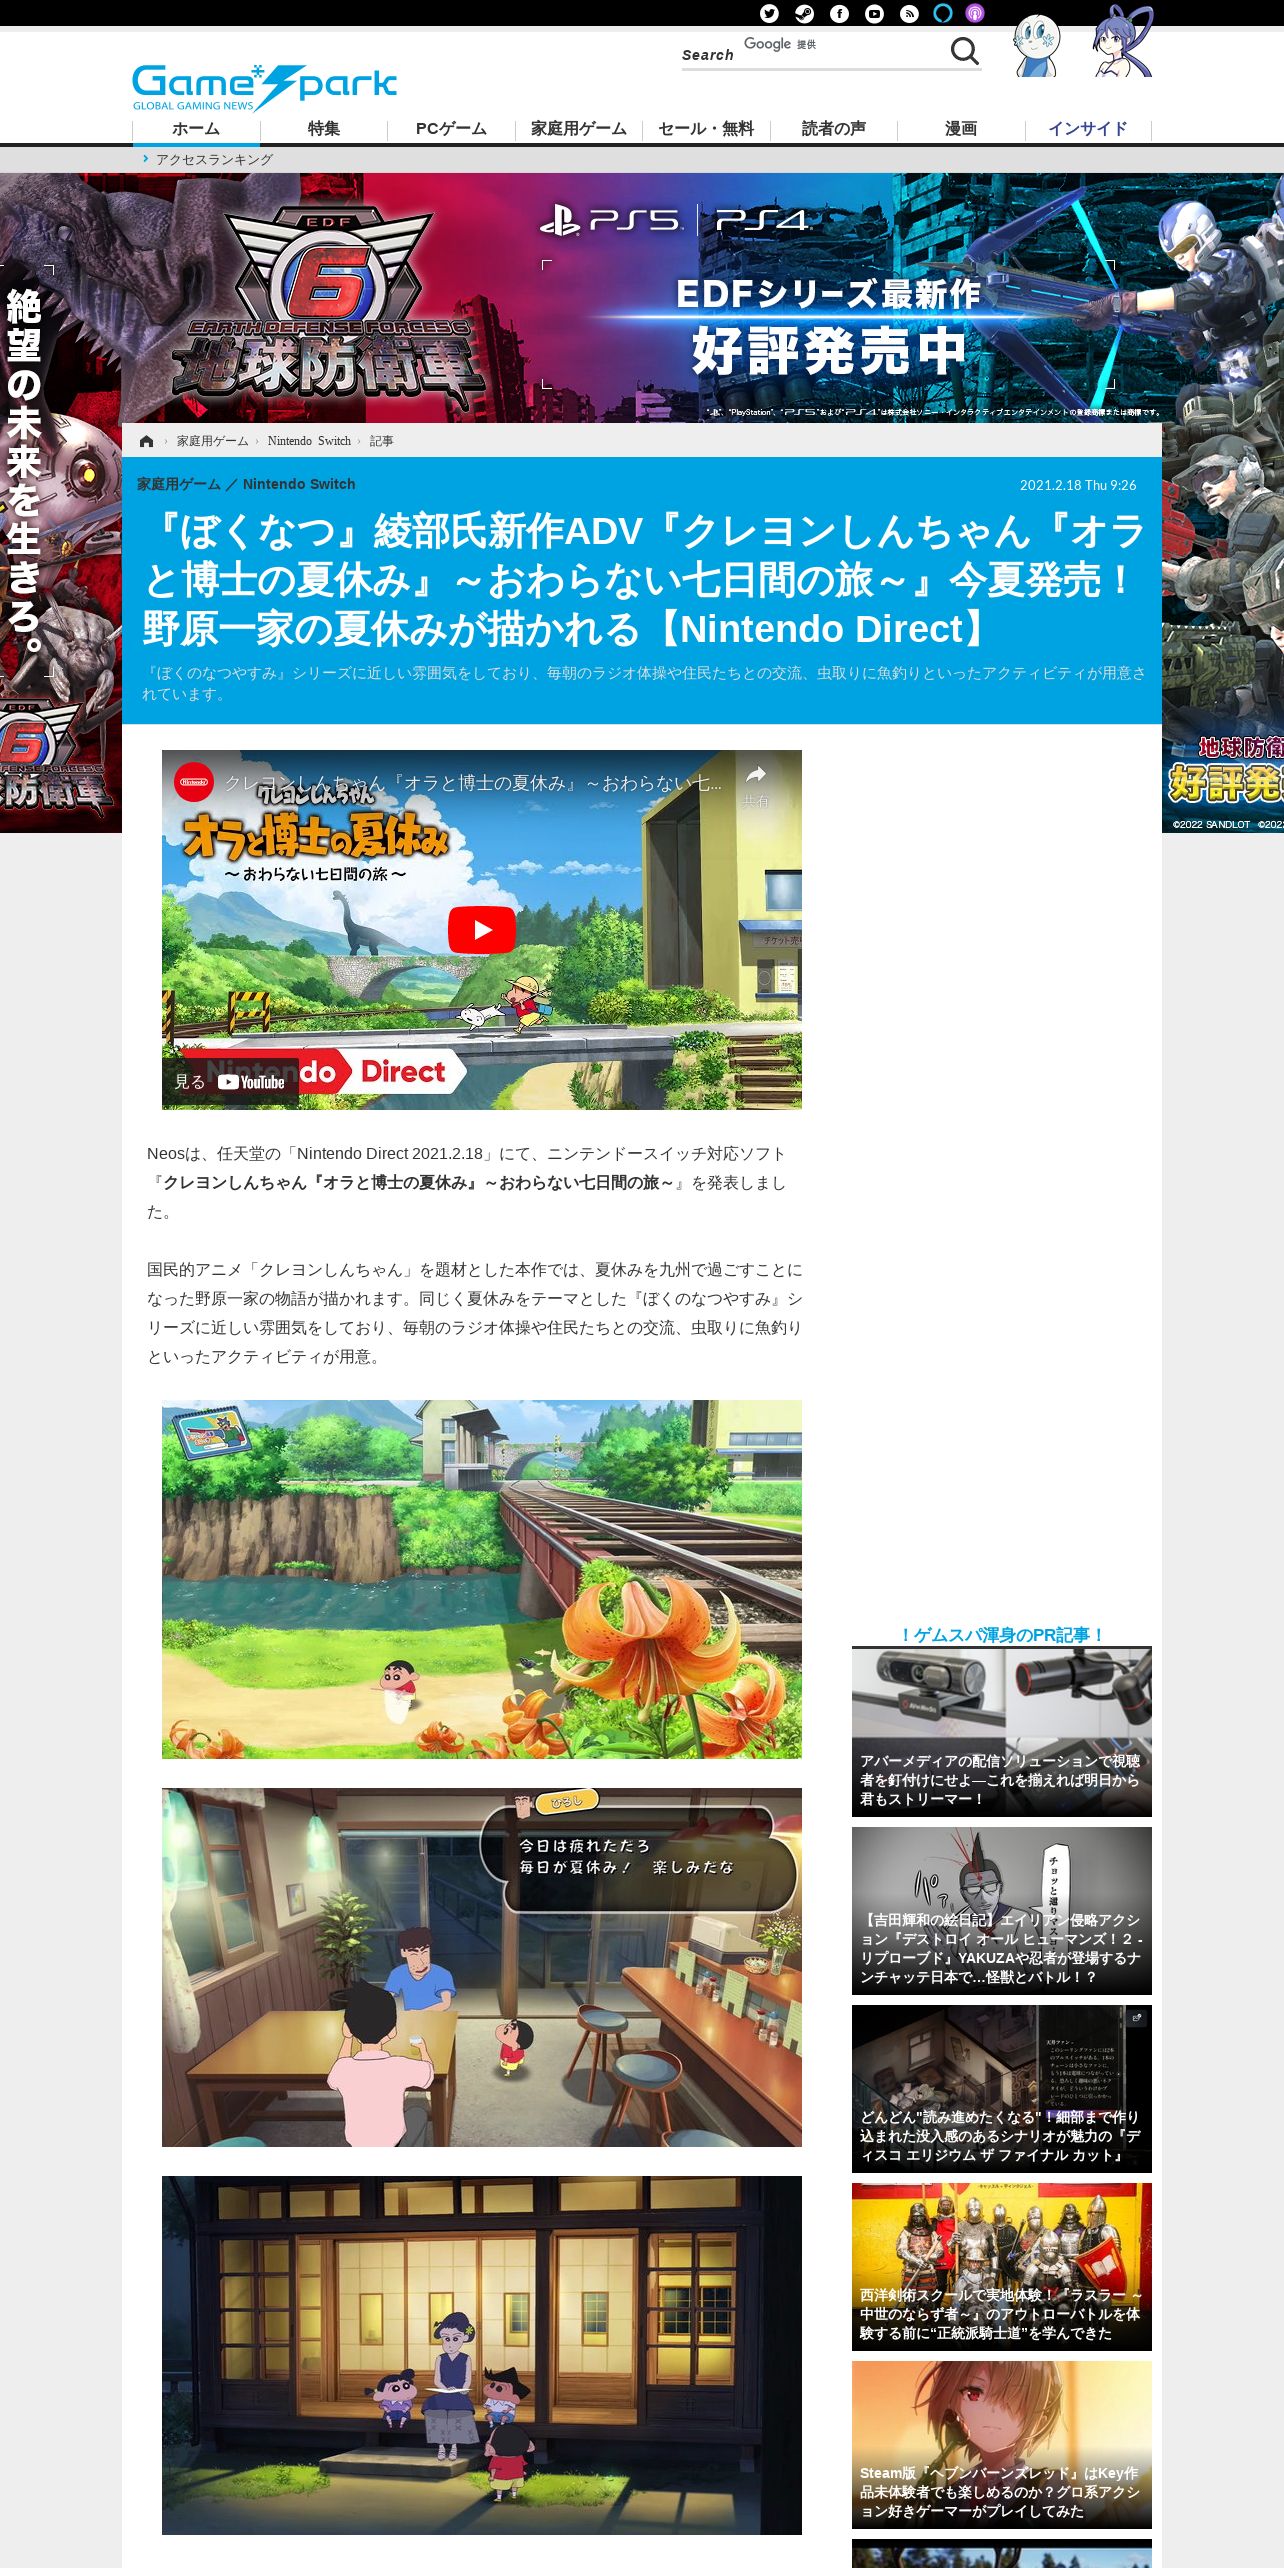Open the right EDF6 side banner
The image size is (1284, 2568).
click(x=1223, y=502)
